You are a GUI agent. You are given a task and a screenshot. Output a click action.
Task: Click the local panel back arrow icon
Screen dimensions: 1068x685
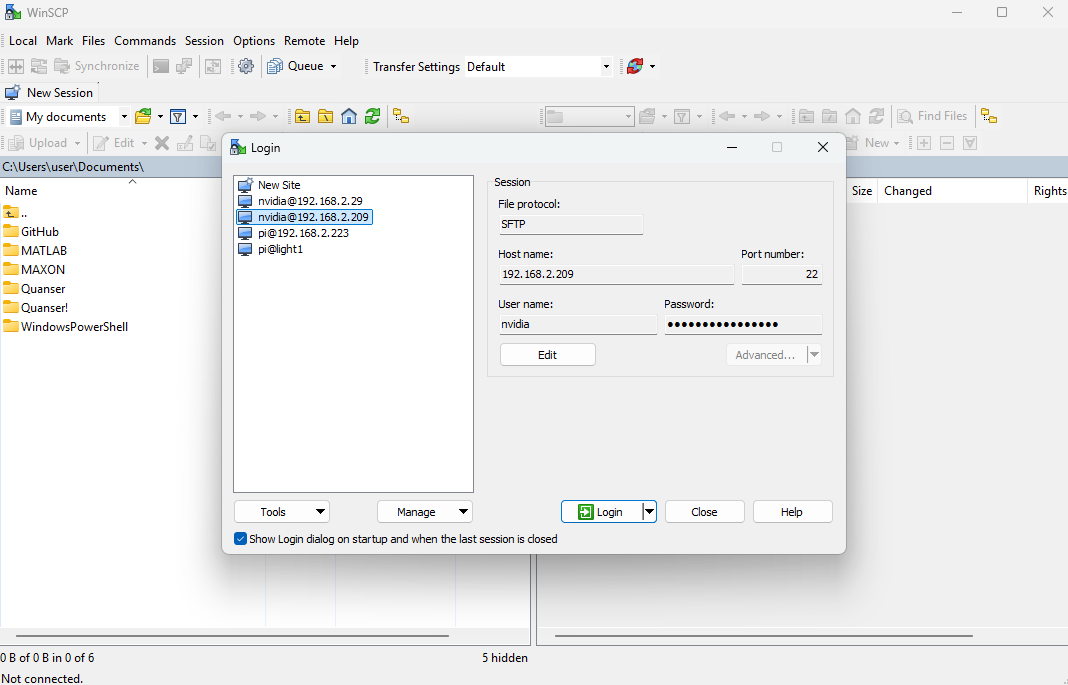coord(223,116)
